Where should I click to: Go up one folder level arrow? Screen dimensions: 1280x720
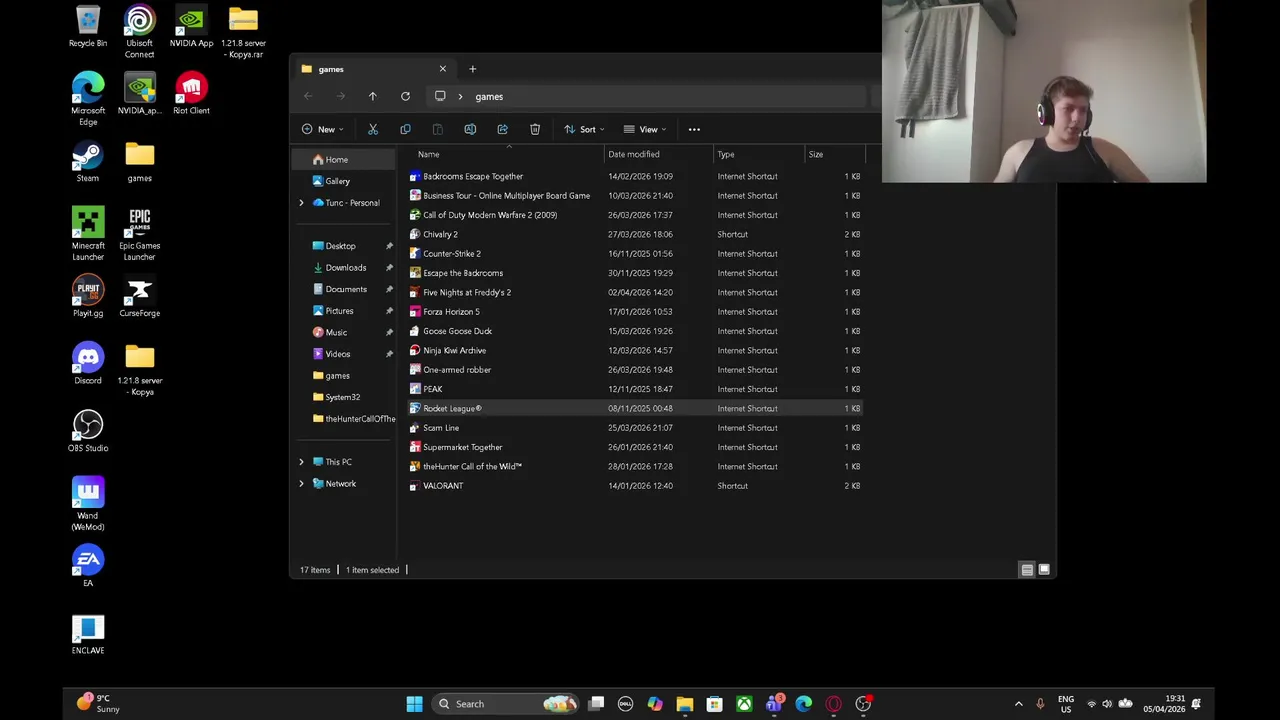372,96
